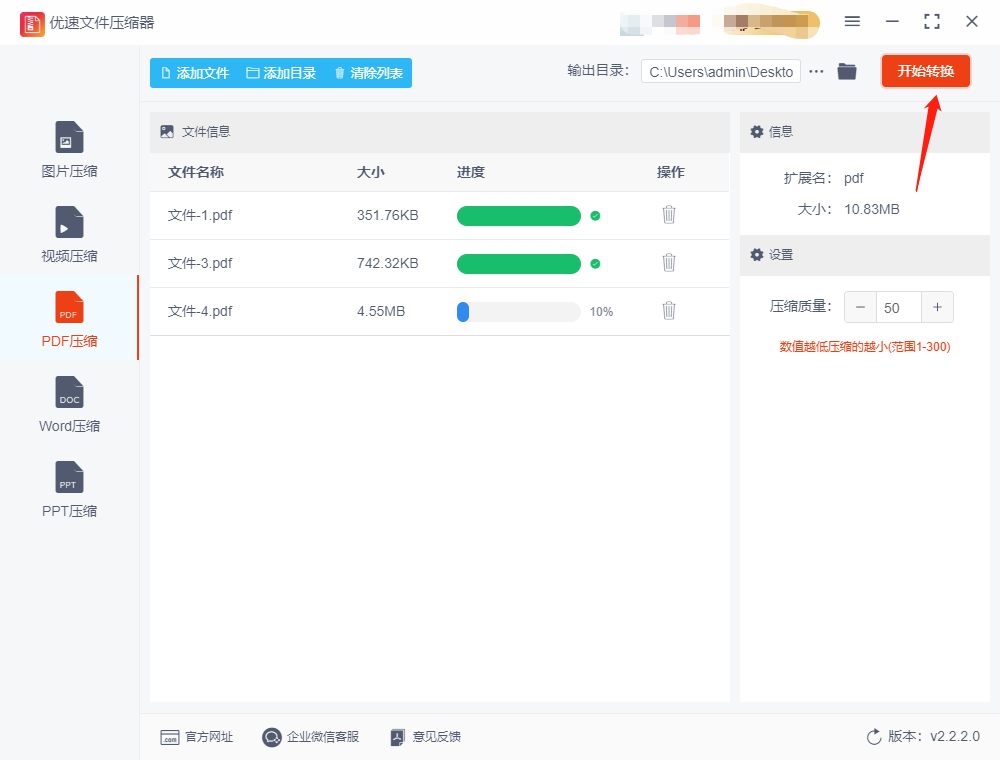Click the 添加文件 add file button

point(195,73)
